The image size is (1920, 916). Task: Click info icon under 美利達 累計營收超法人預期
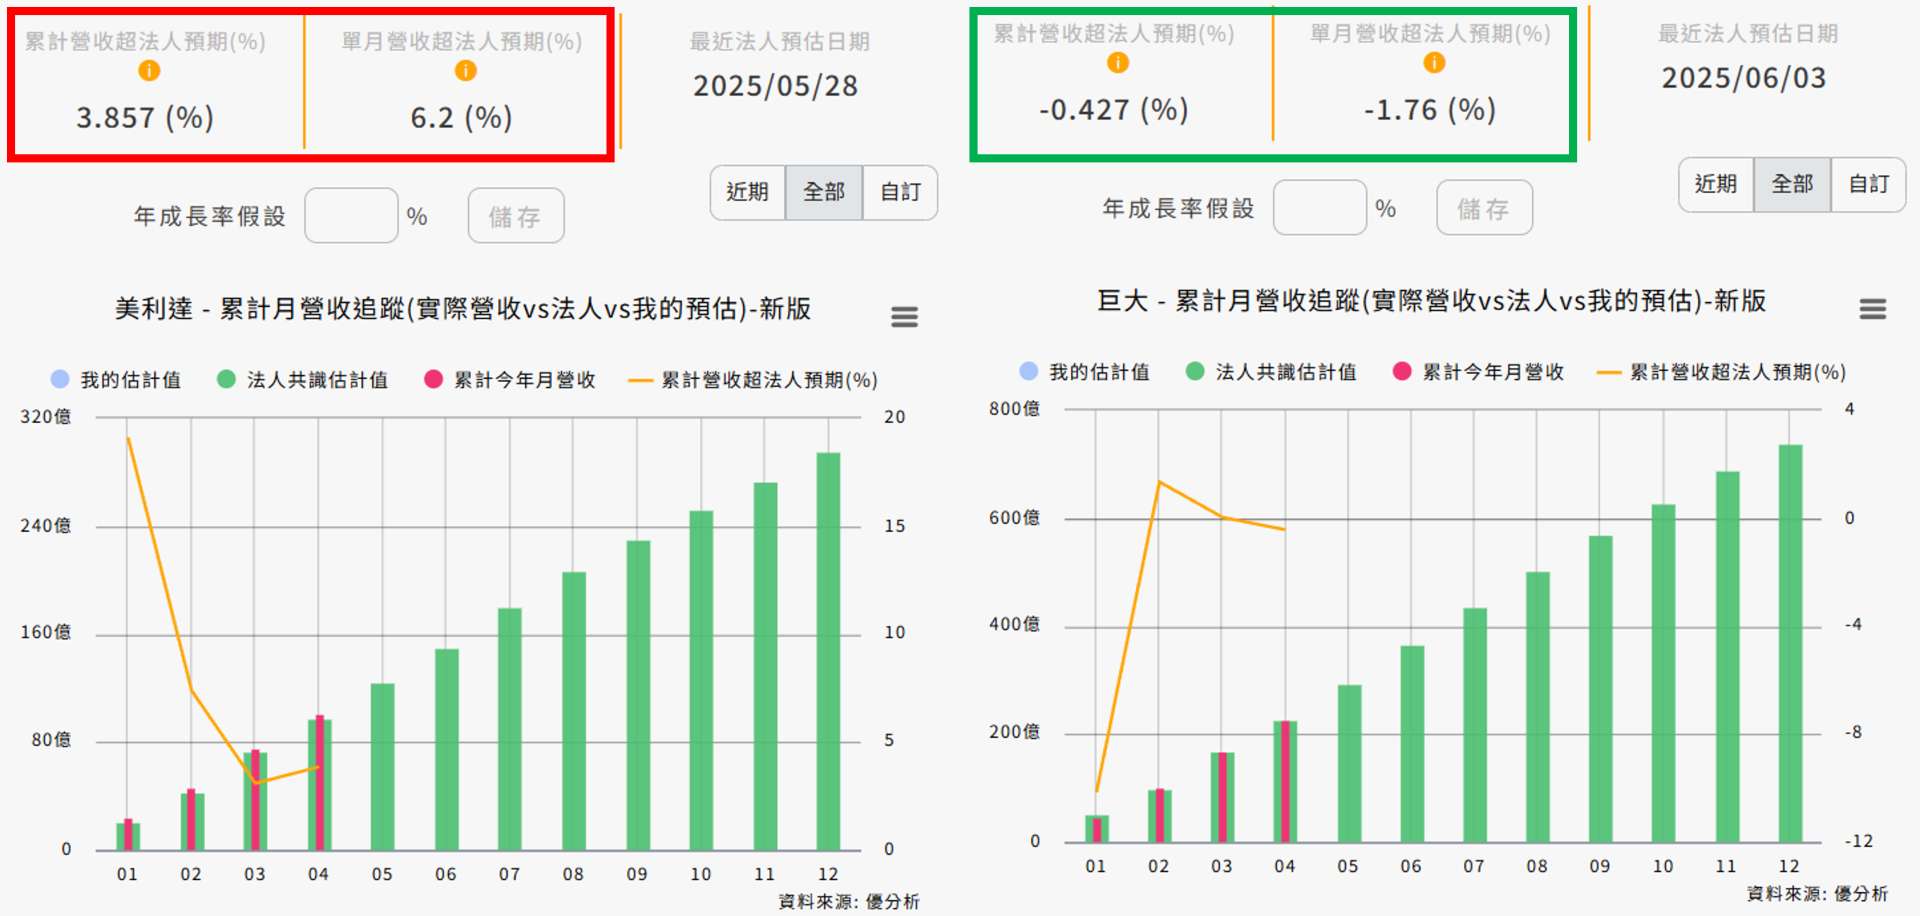[x=149, y=71]
